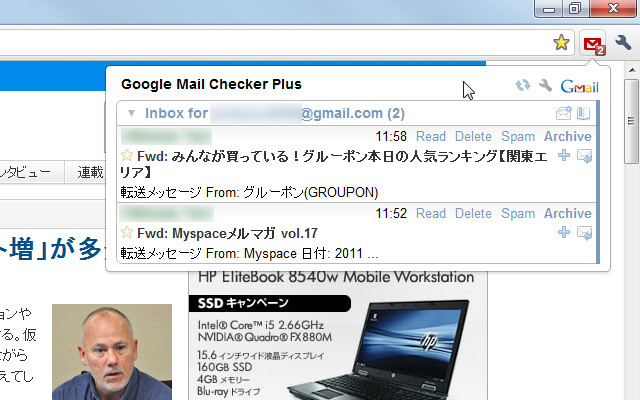Mark the 11:58 message as Read
Screen dimensions: 640x400
click(x=431, y=136)
